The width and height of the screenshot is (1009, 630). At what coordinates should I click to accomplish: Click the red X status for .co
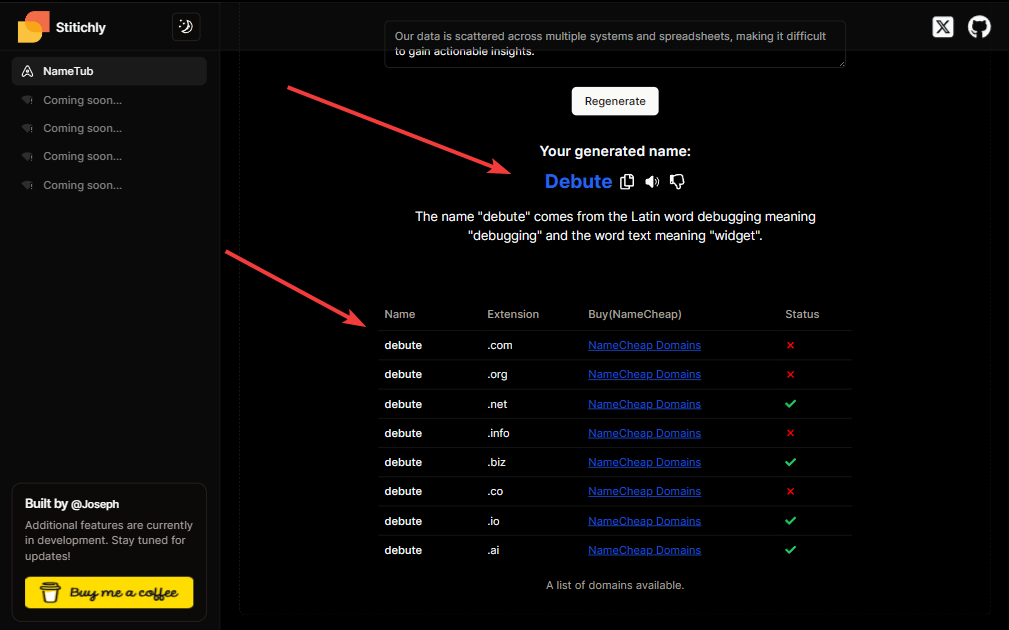click(790, 491)
